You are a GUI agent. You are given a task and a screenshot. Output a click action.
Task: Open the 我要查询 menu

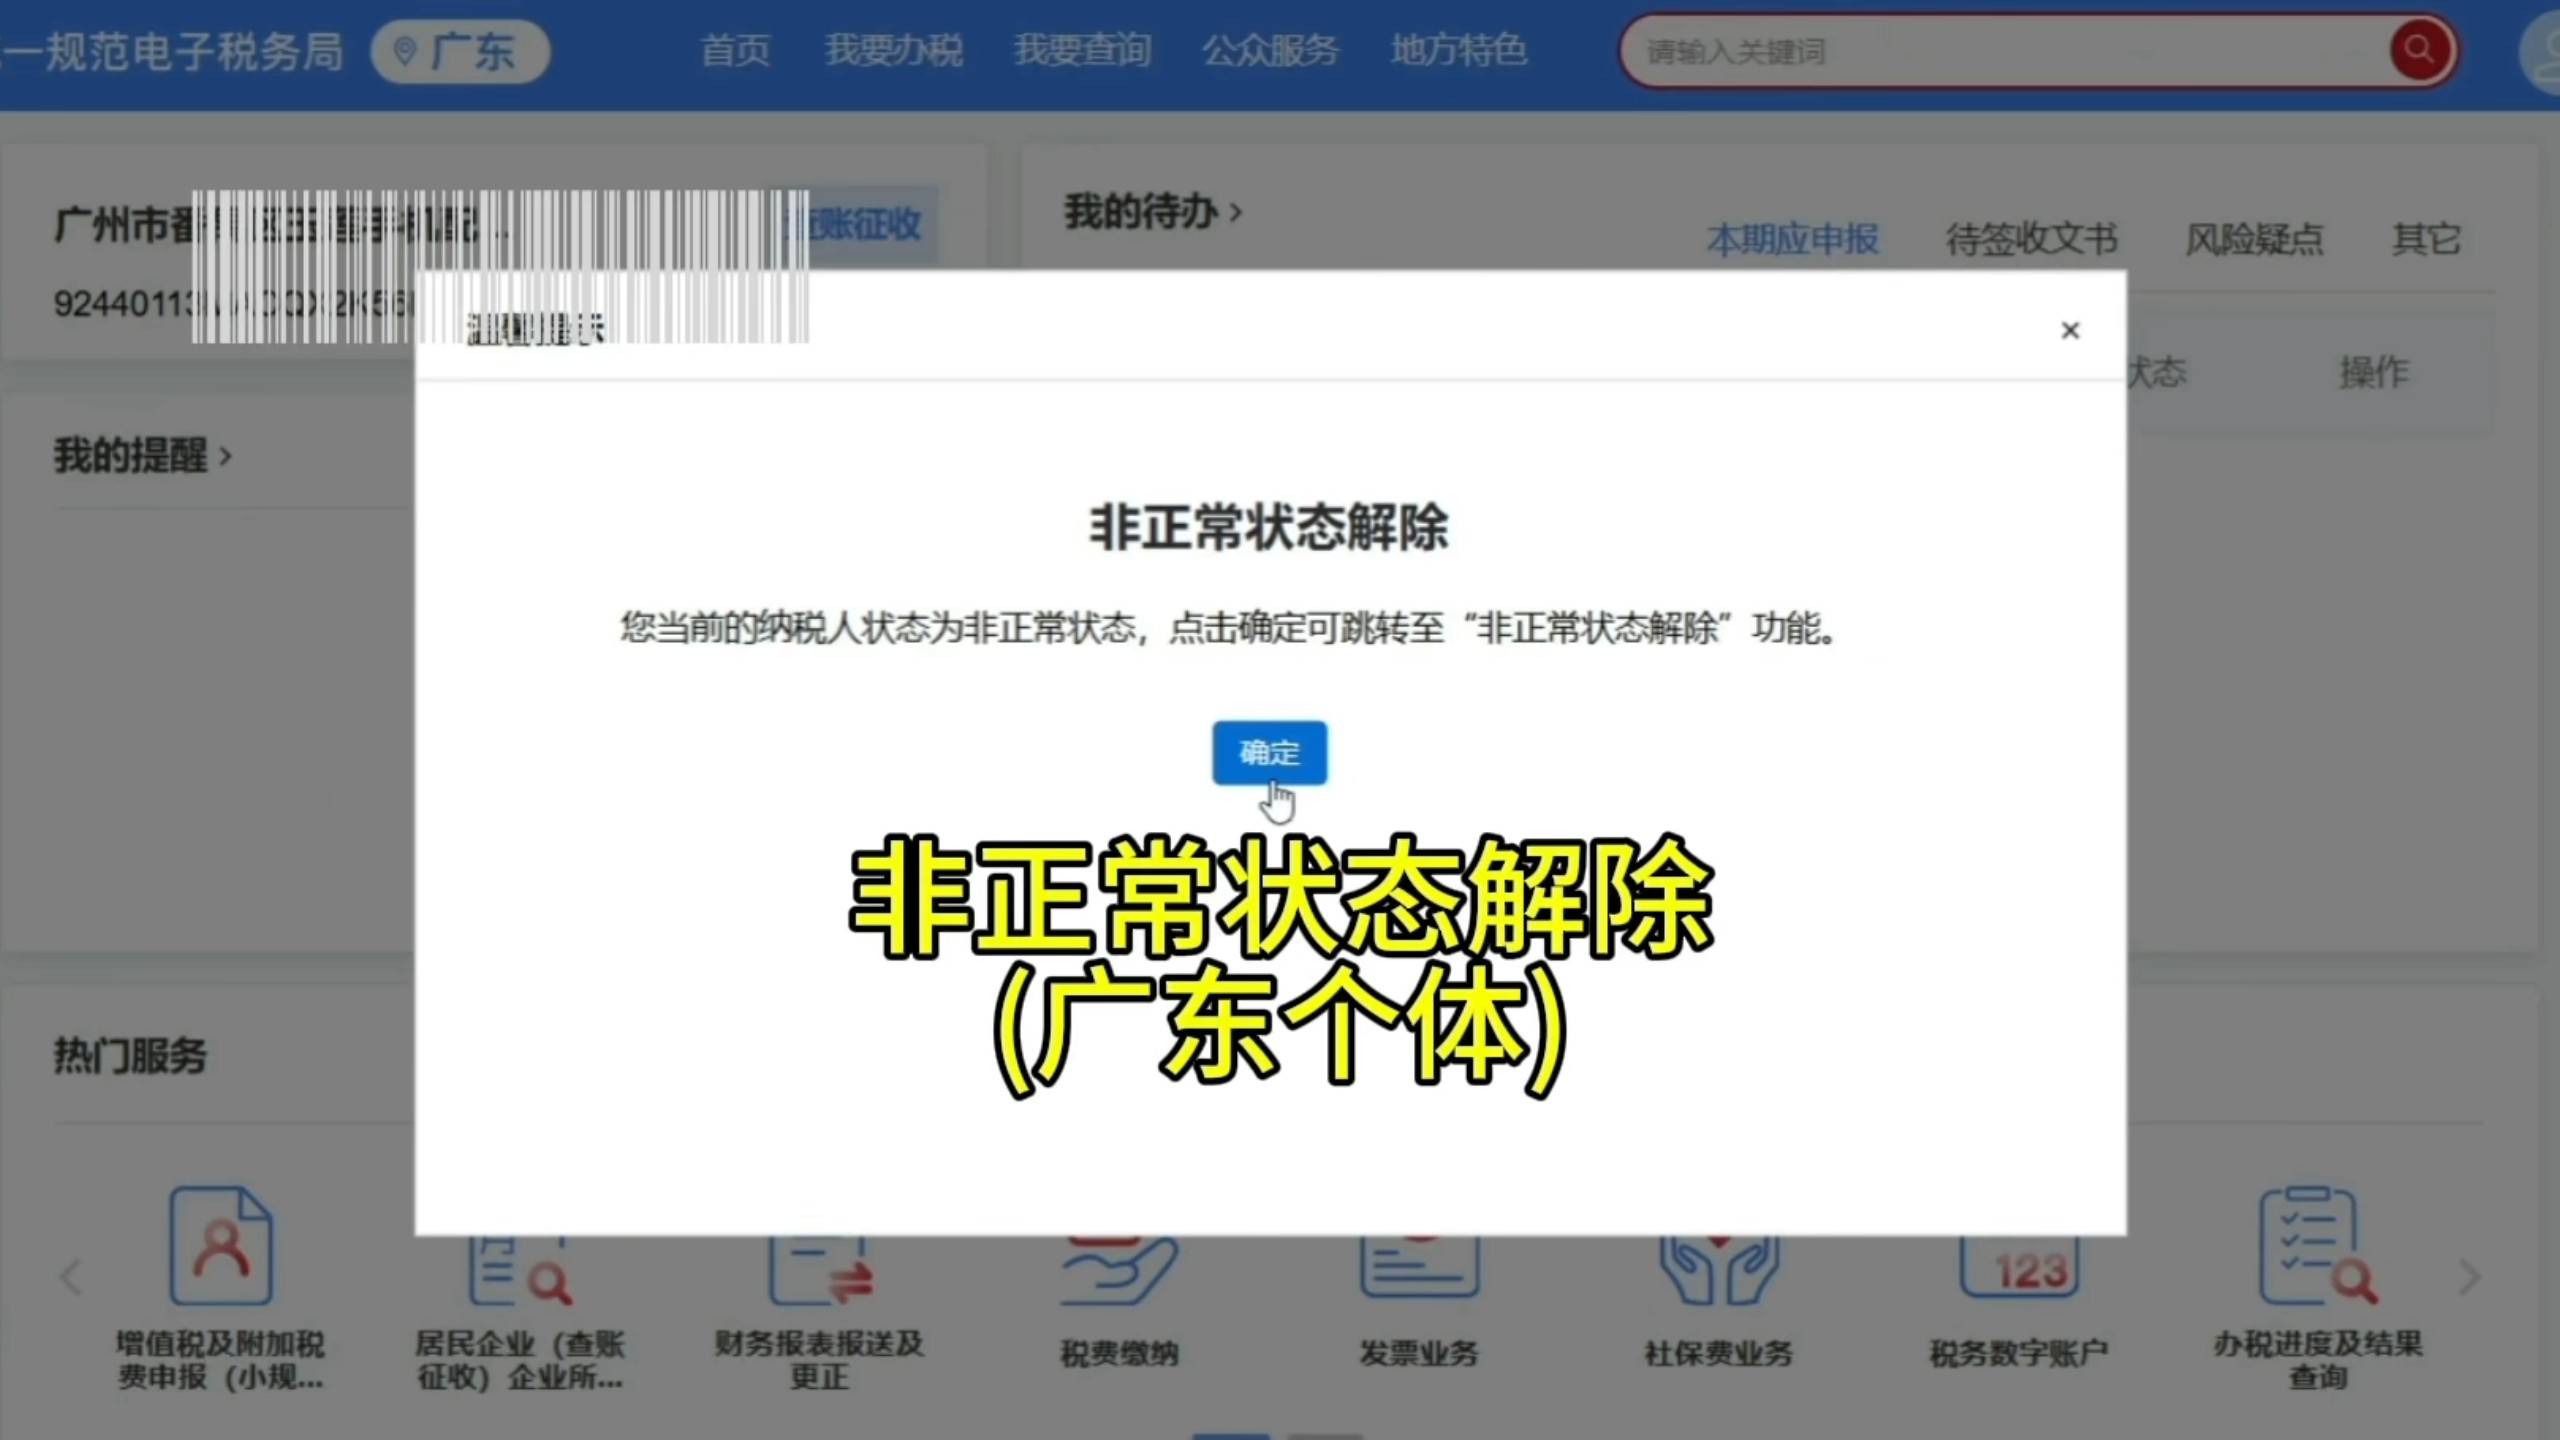point(1082,50)
